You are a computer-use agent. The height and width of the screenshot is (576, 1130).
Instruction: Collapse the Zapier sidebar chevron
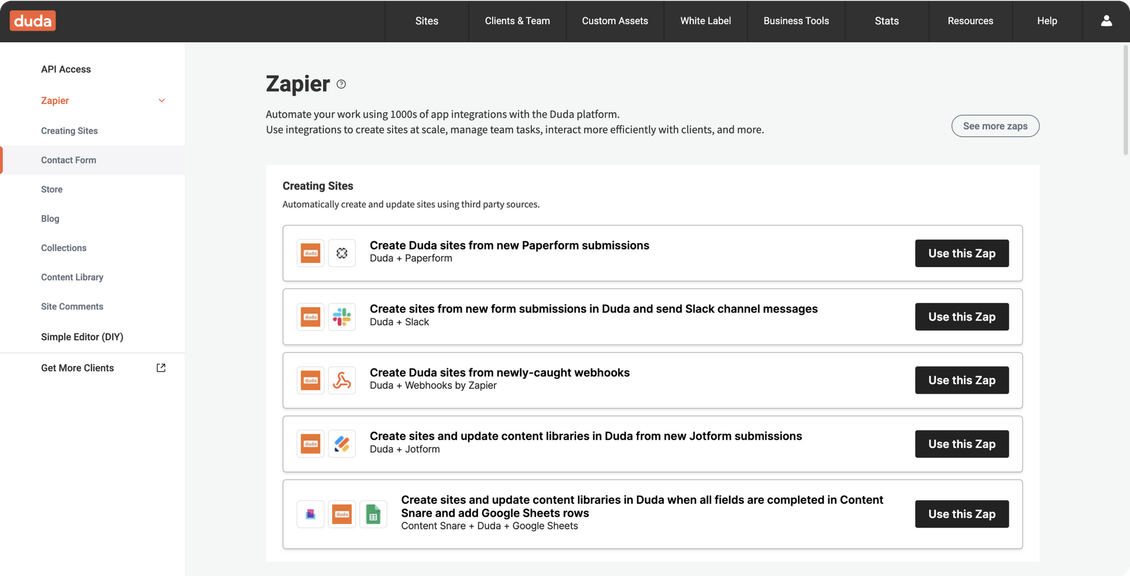(x=161, y=101)
